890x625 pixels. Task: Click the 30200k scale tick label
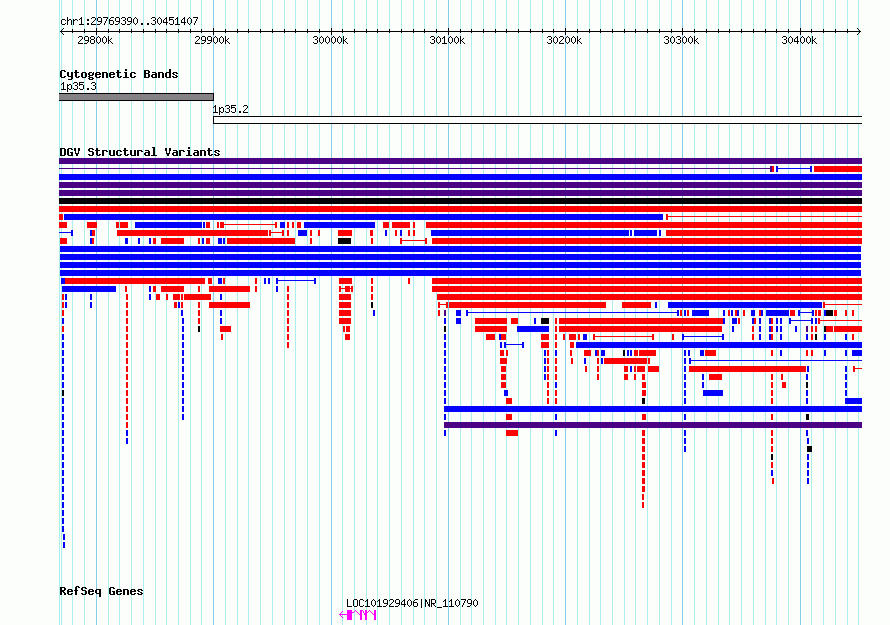point(564,40)
